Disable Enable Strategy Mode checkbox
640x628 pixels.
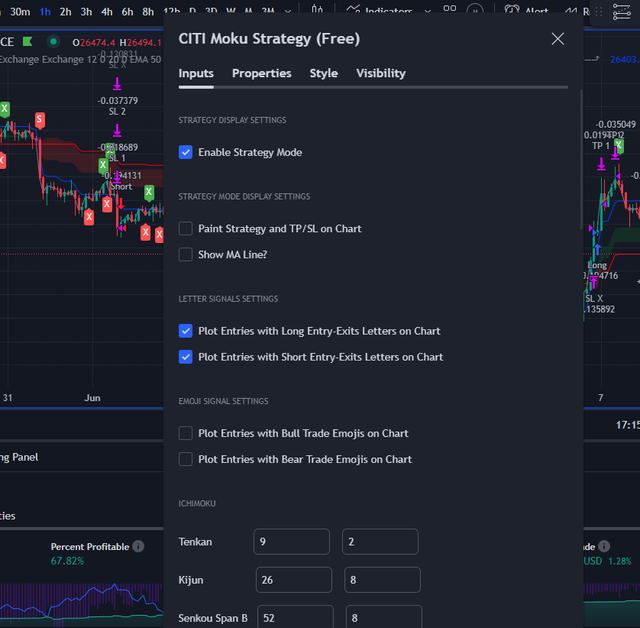point(186,152)
